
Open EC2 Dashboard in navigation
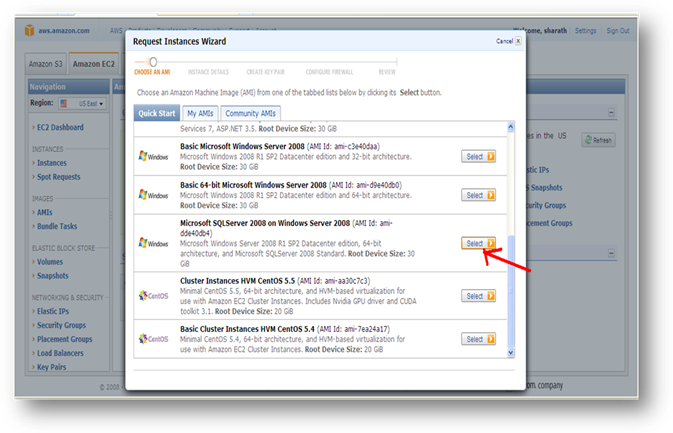coord(60,127)
